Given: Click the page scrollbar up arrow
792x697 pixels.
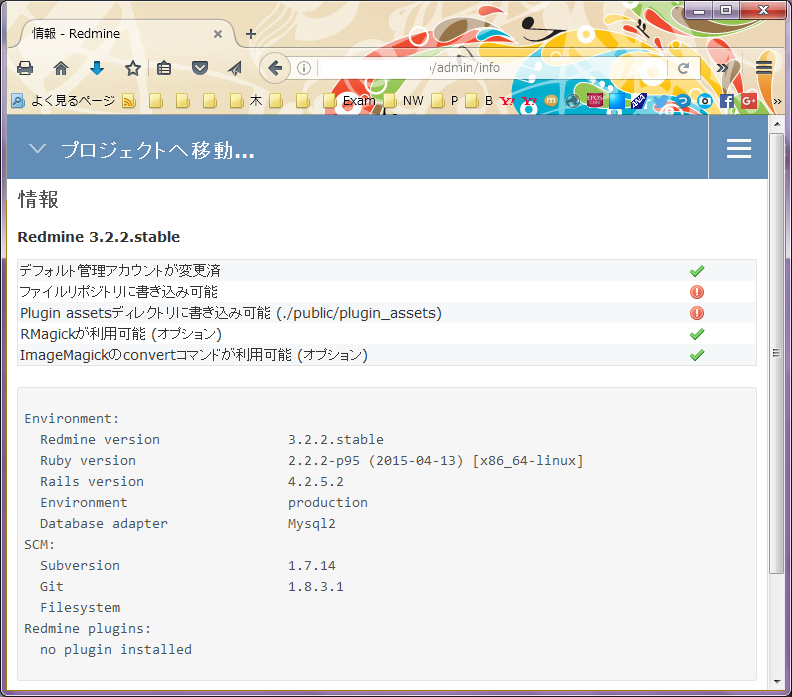Looking at the screenshot, I should pyautogui.click(x=777, y=123).
